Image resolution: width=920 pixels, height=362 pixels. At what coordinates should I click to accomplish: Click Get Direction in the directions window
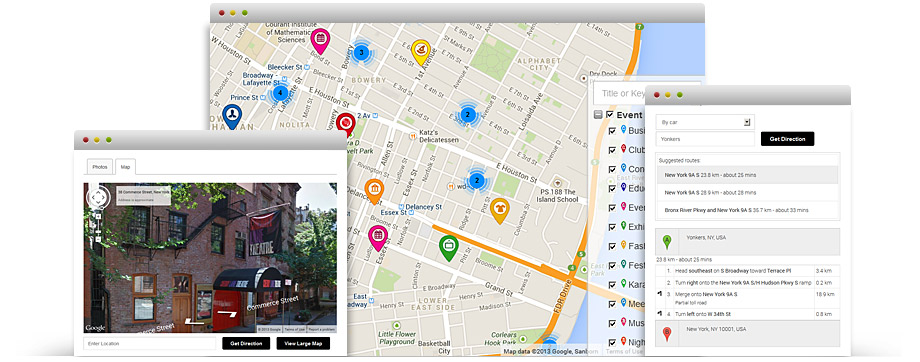click(787, 139)
